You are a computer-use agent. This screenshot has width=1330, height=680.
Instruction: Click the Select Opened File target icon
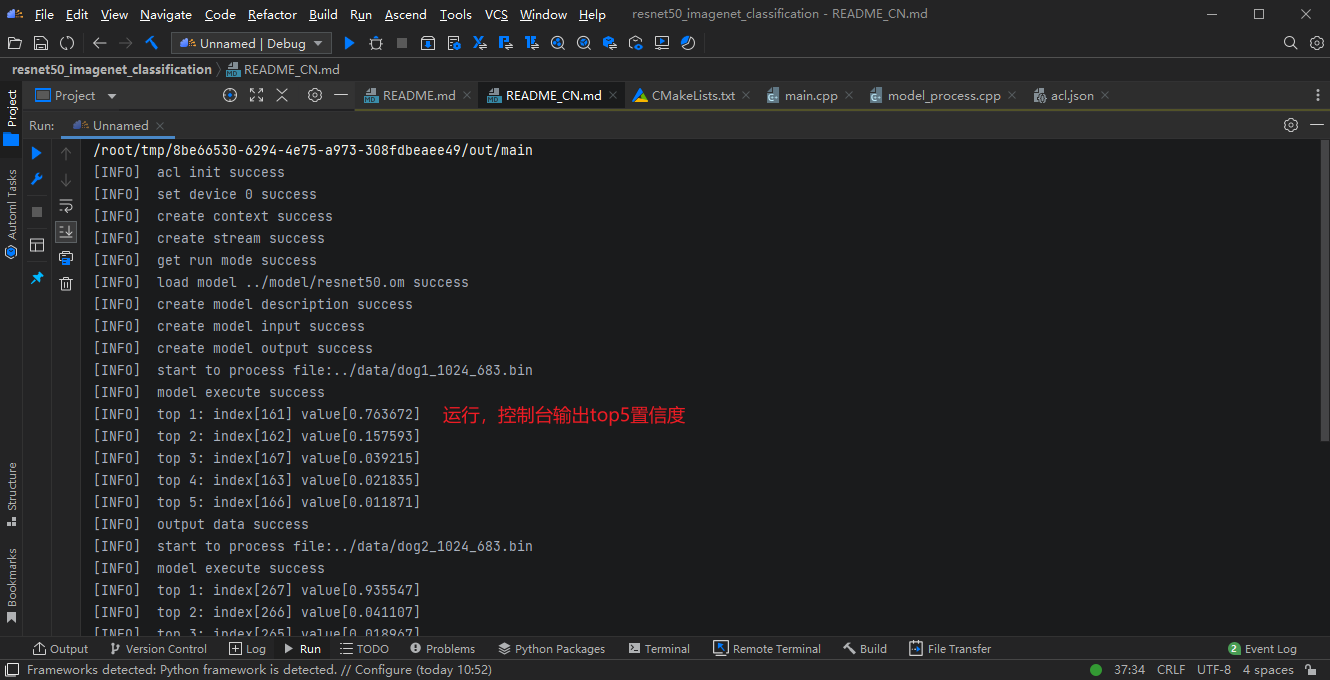pyautogui.click(x=230, y=95)
